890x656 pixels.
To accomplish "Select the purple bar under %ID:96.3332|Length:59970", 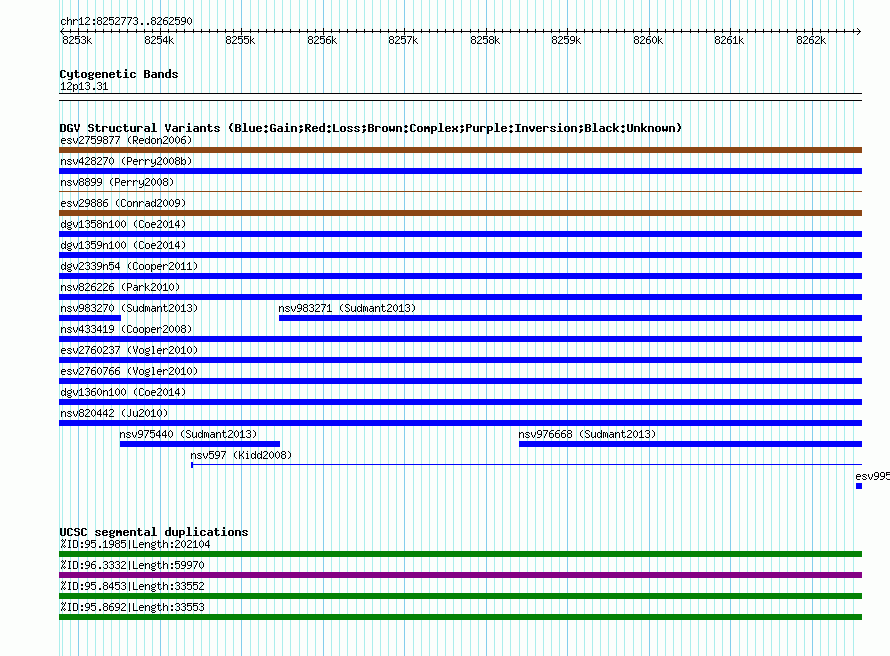I will [460, 575].
